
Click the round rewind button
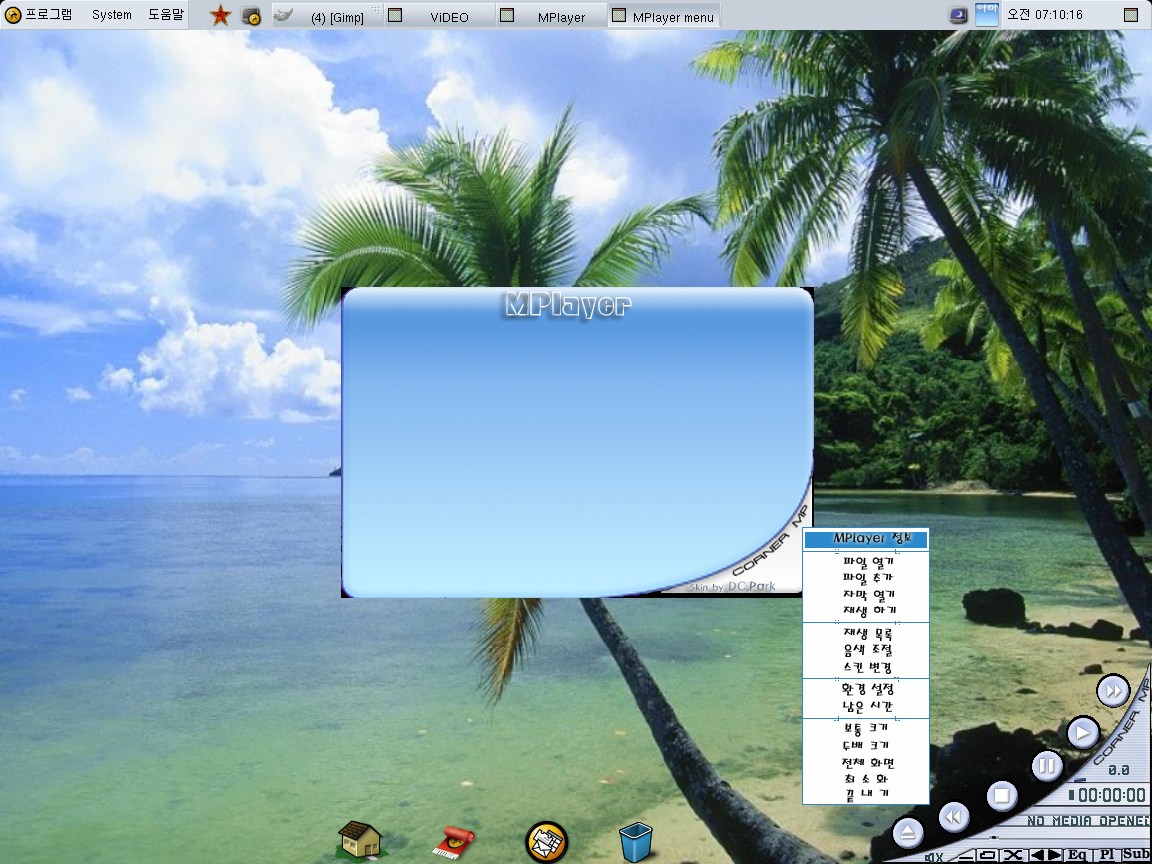pyautogui.click(x=954, y=818)
